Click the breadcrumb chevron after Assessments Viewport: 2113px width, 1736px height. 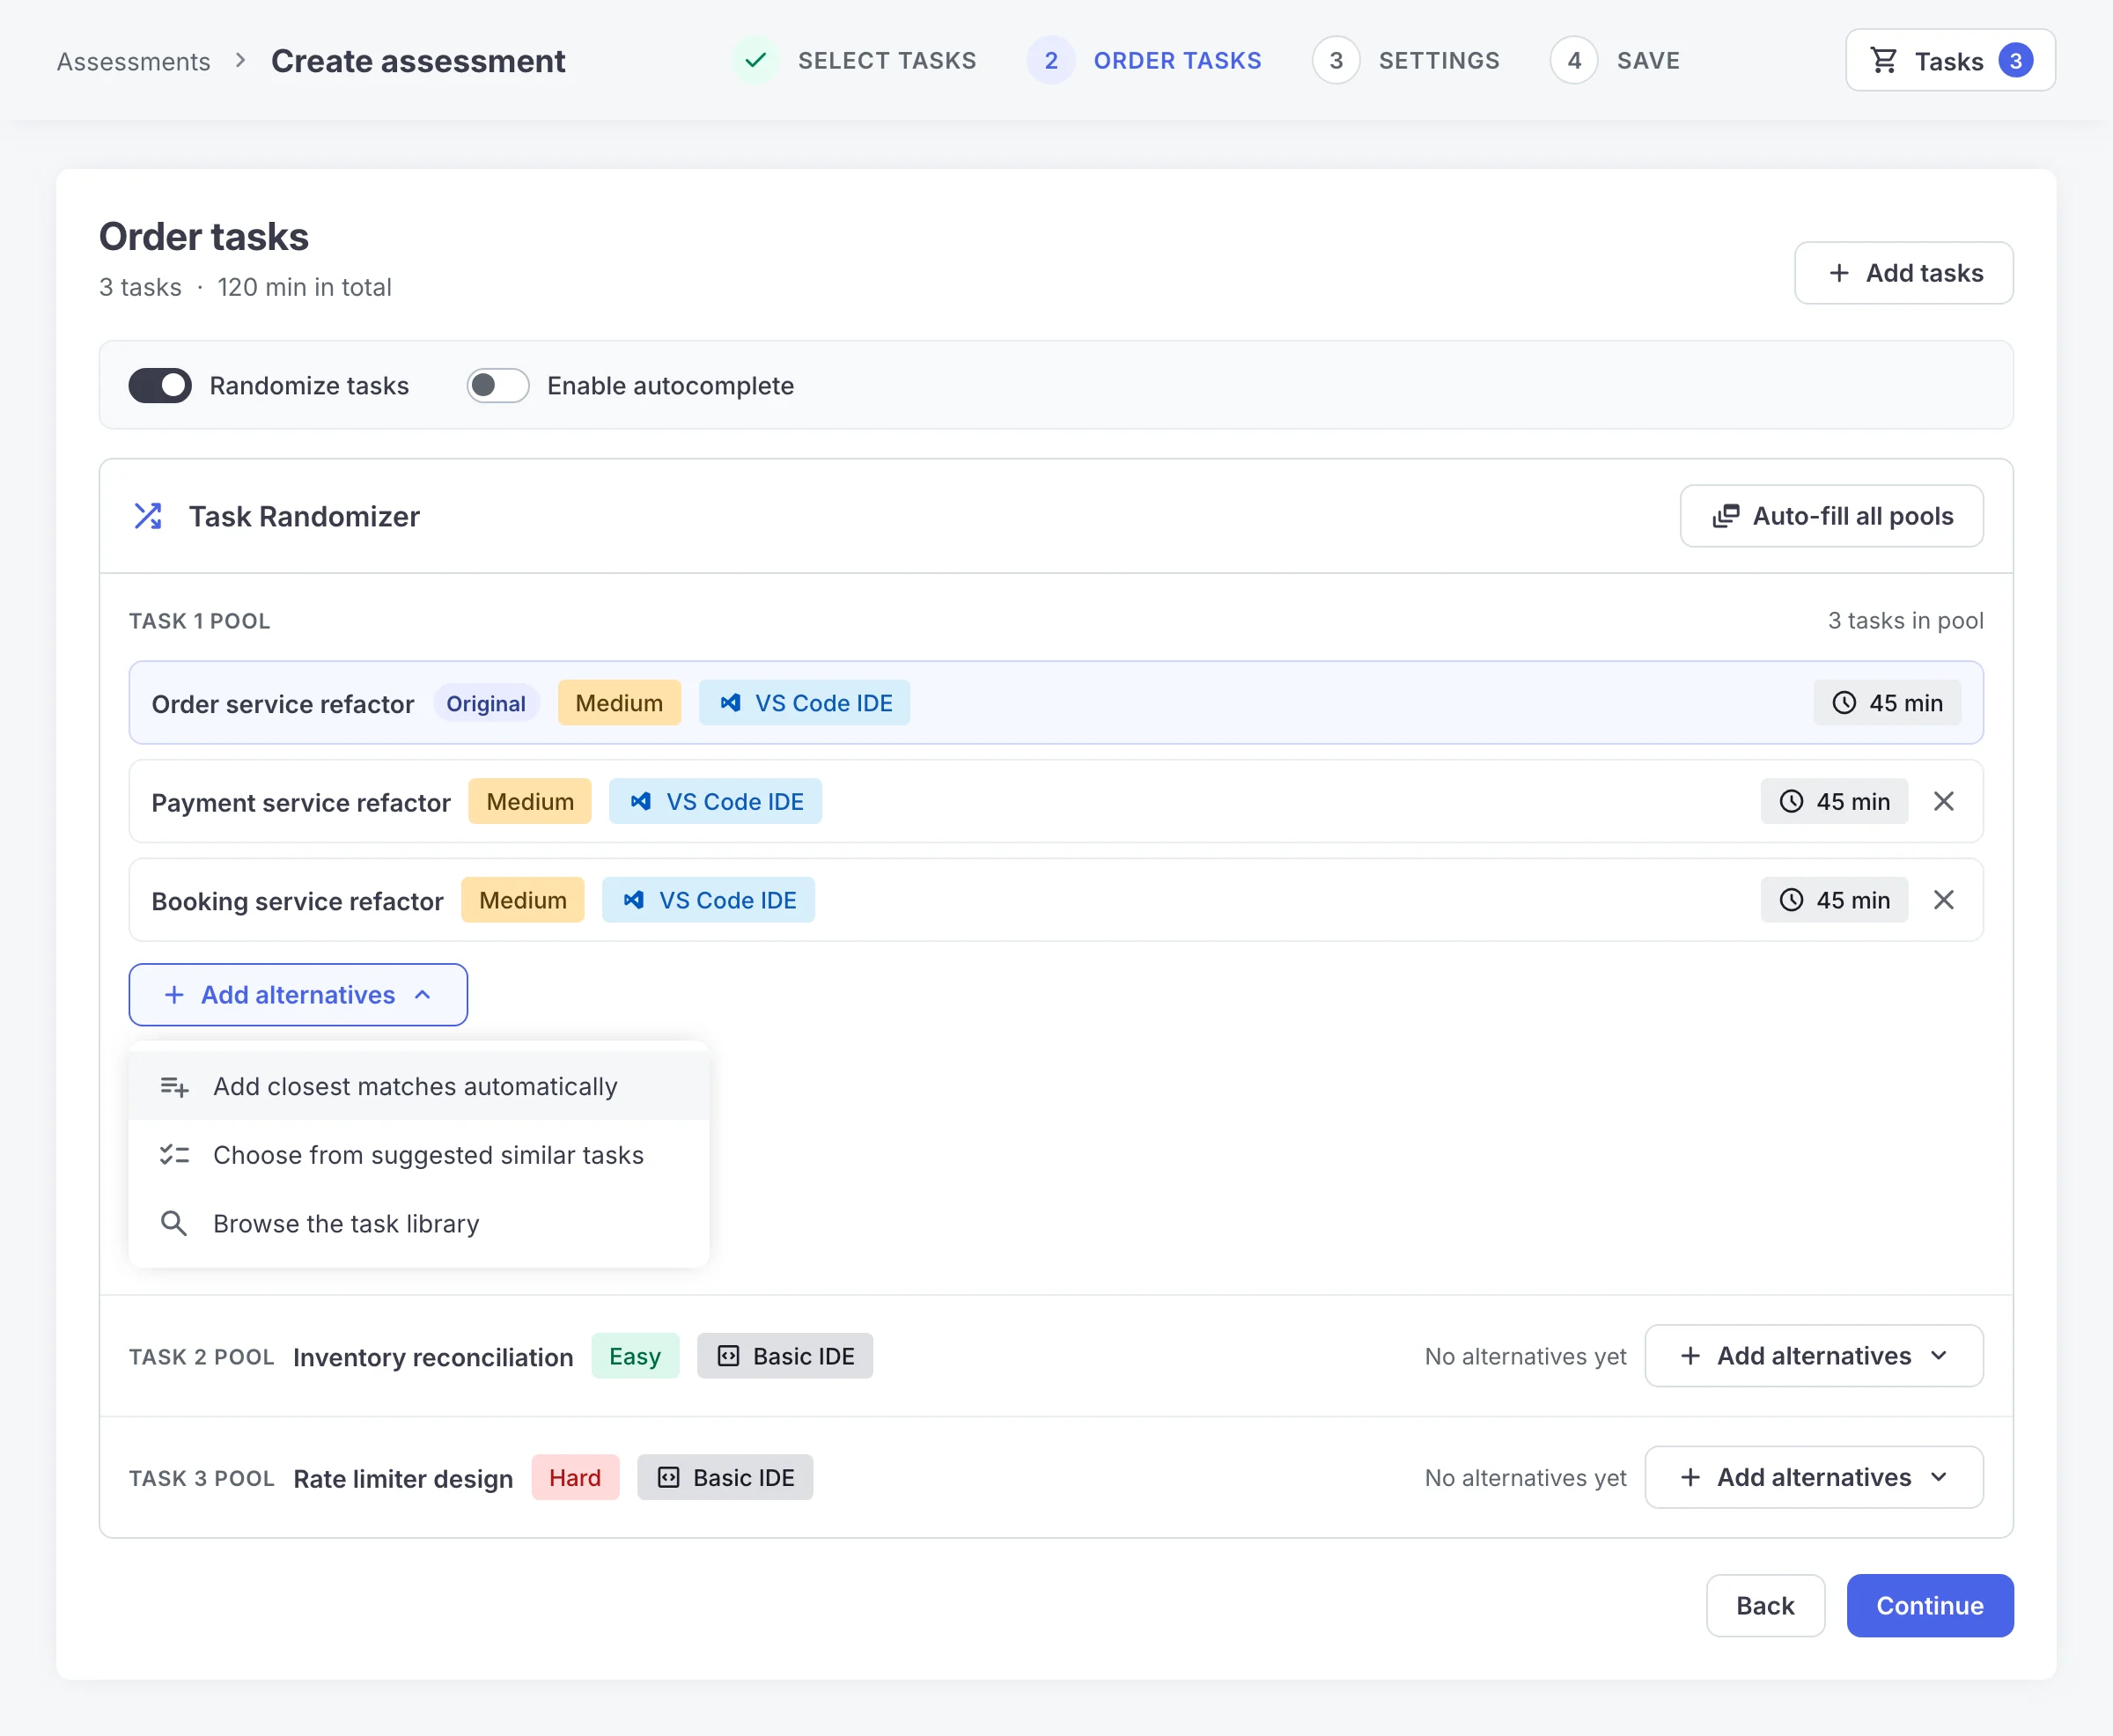point(240,60)
